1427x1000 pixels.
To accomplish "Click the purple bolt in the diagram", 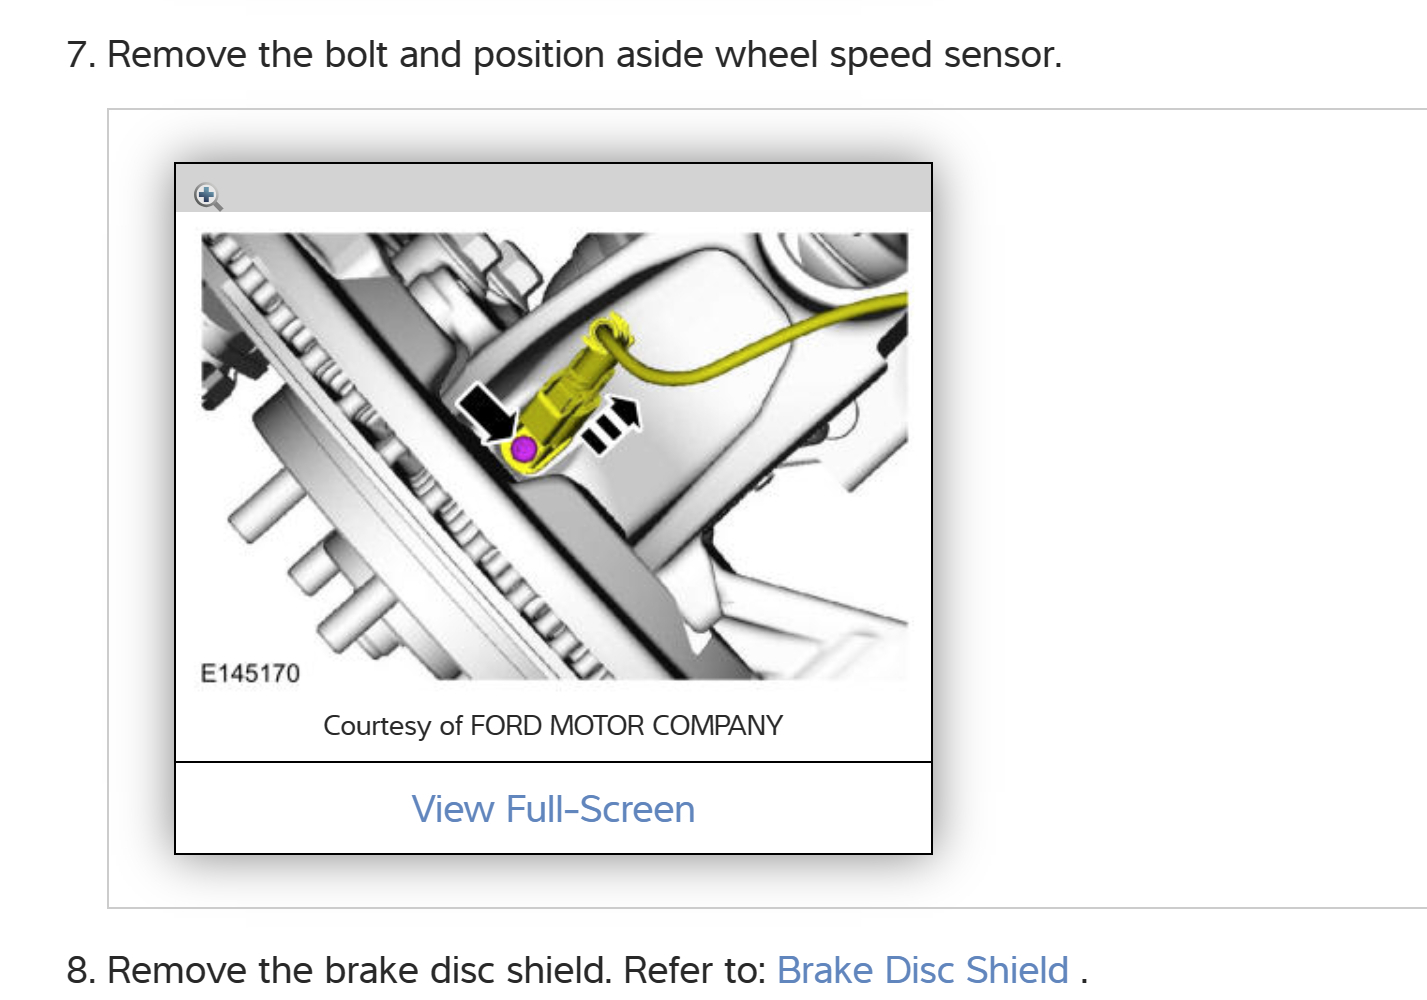I will click(524, 449).
